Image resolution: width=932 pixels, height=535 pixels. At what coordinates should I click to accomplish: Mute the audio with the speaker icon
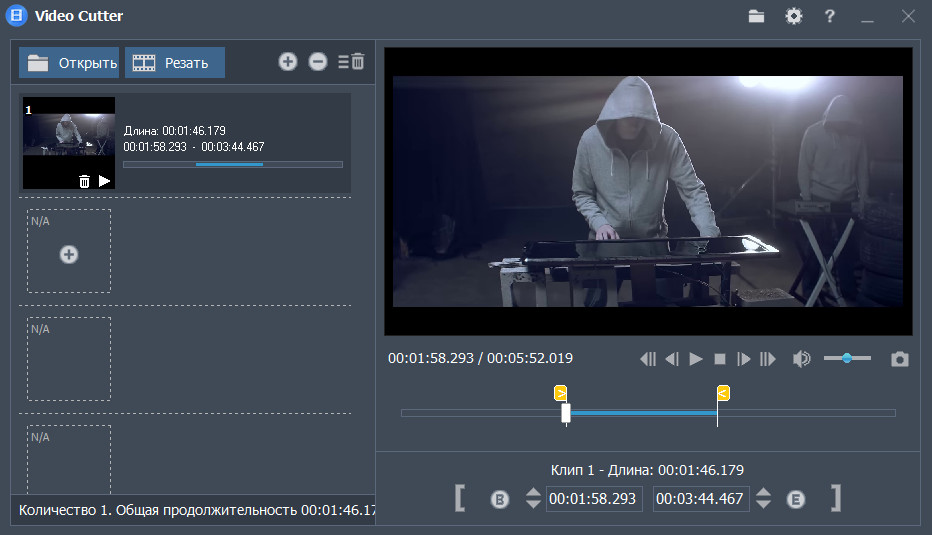[x=801, y=359]
